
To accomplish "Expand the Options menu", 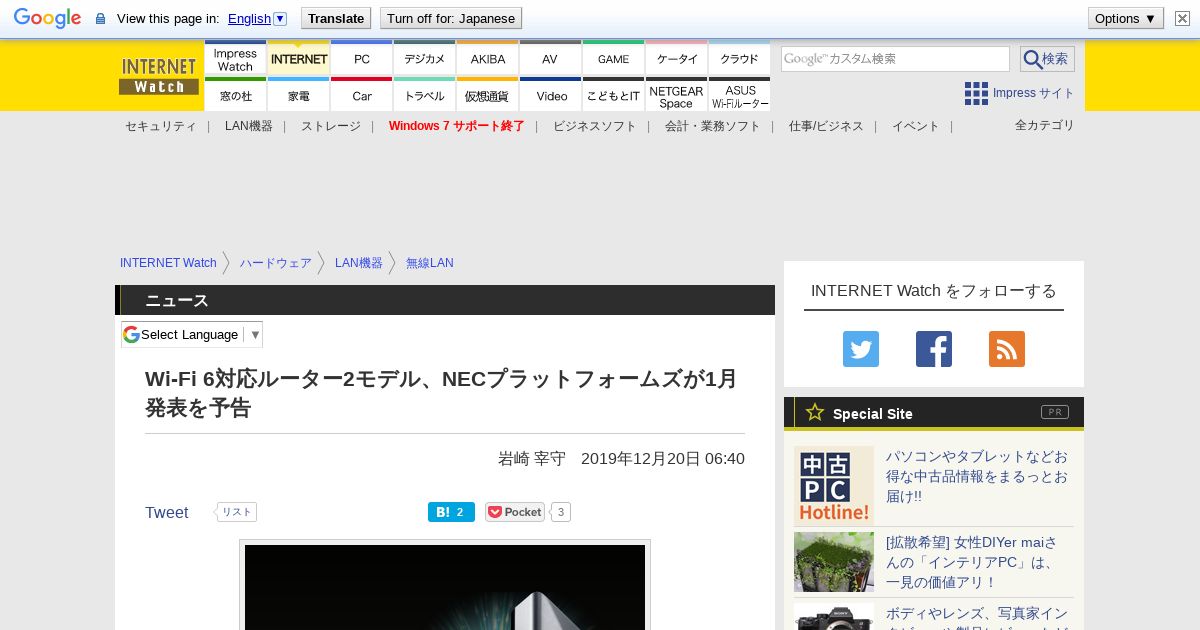I will point(1125,18).
